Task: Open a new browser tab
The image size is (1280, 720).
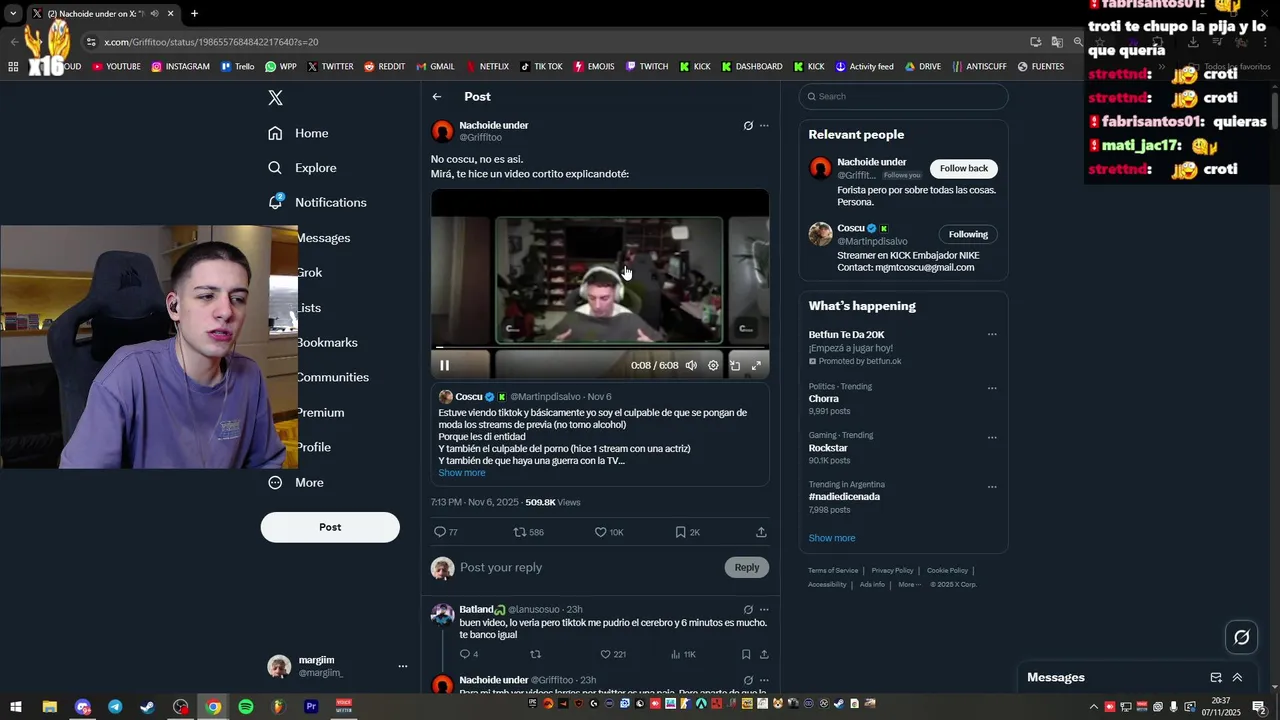Action: pyautogui.click(x=194, y=14)
